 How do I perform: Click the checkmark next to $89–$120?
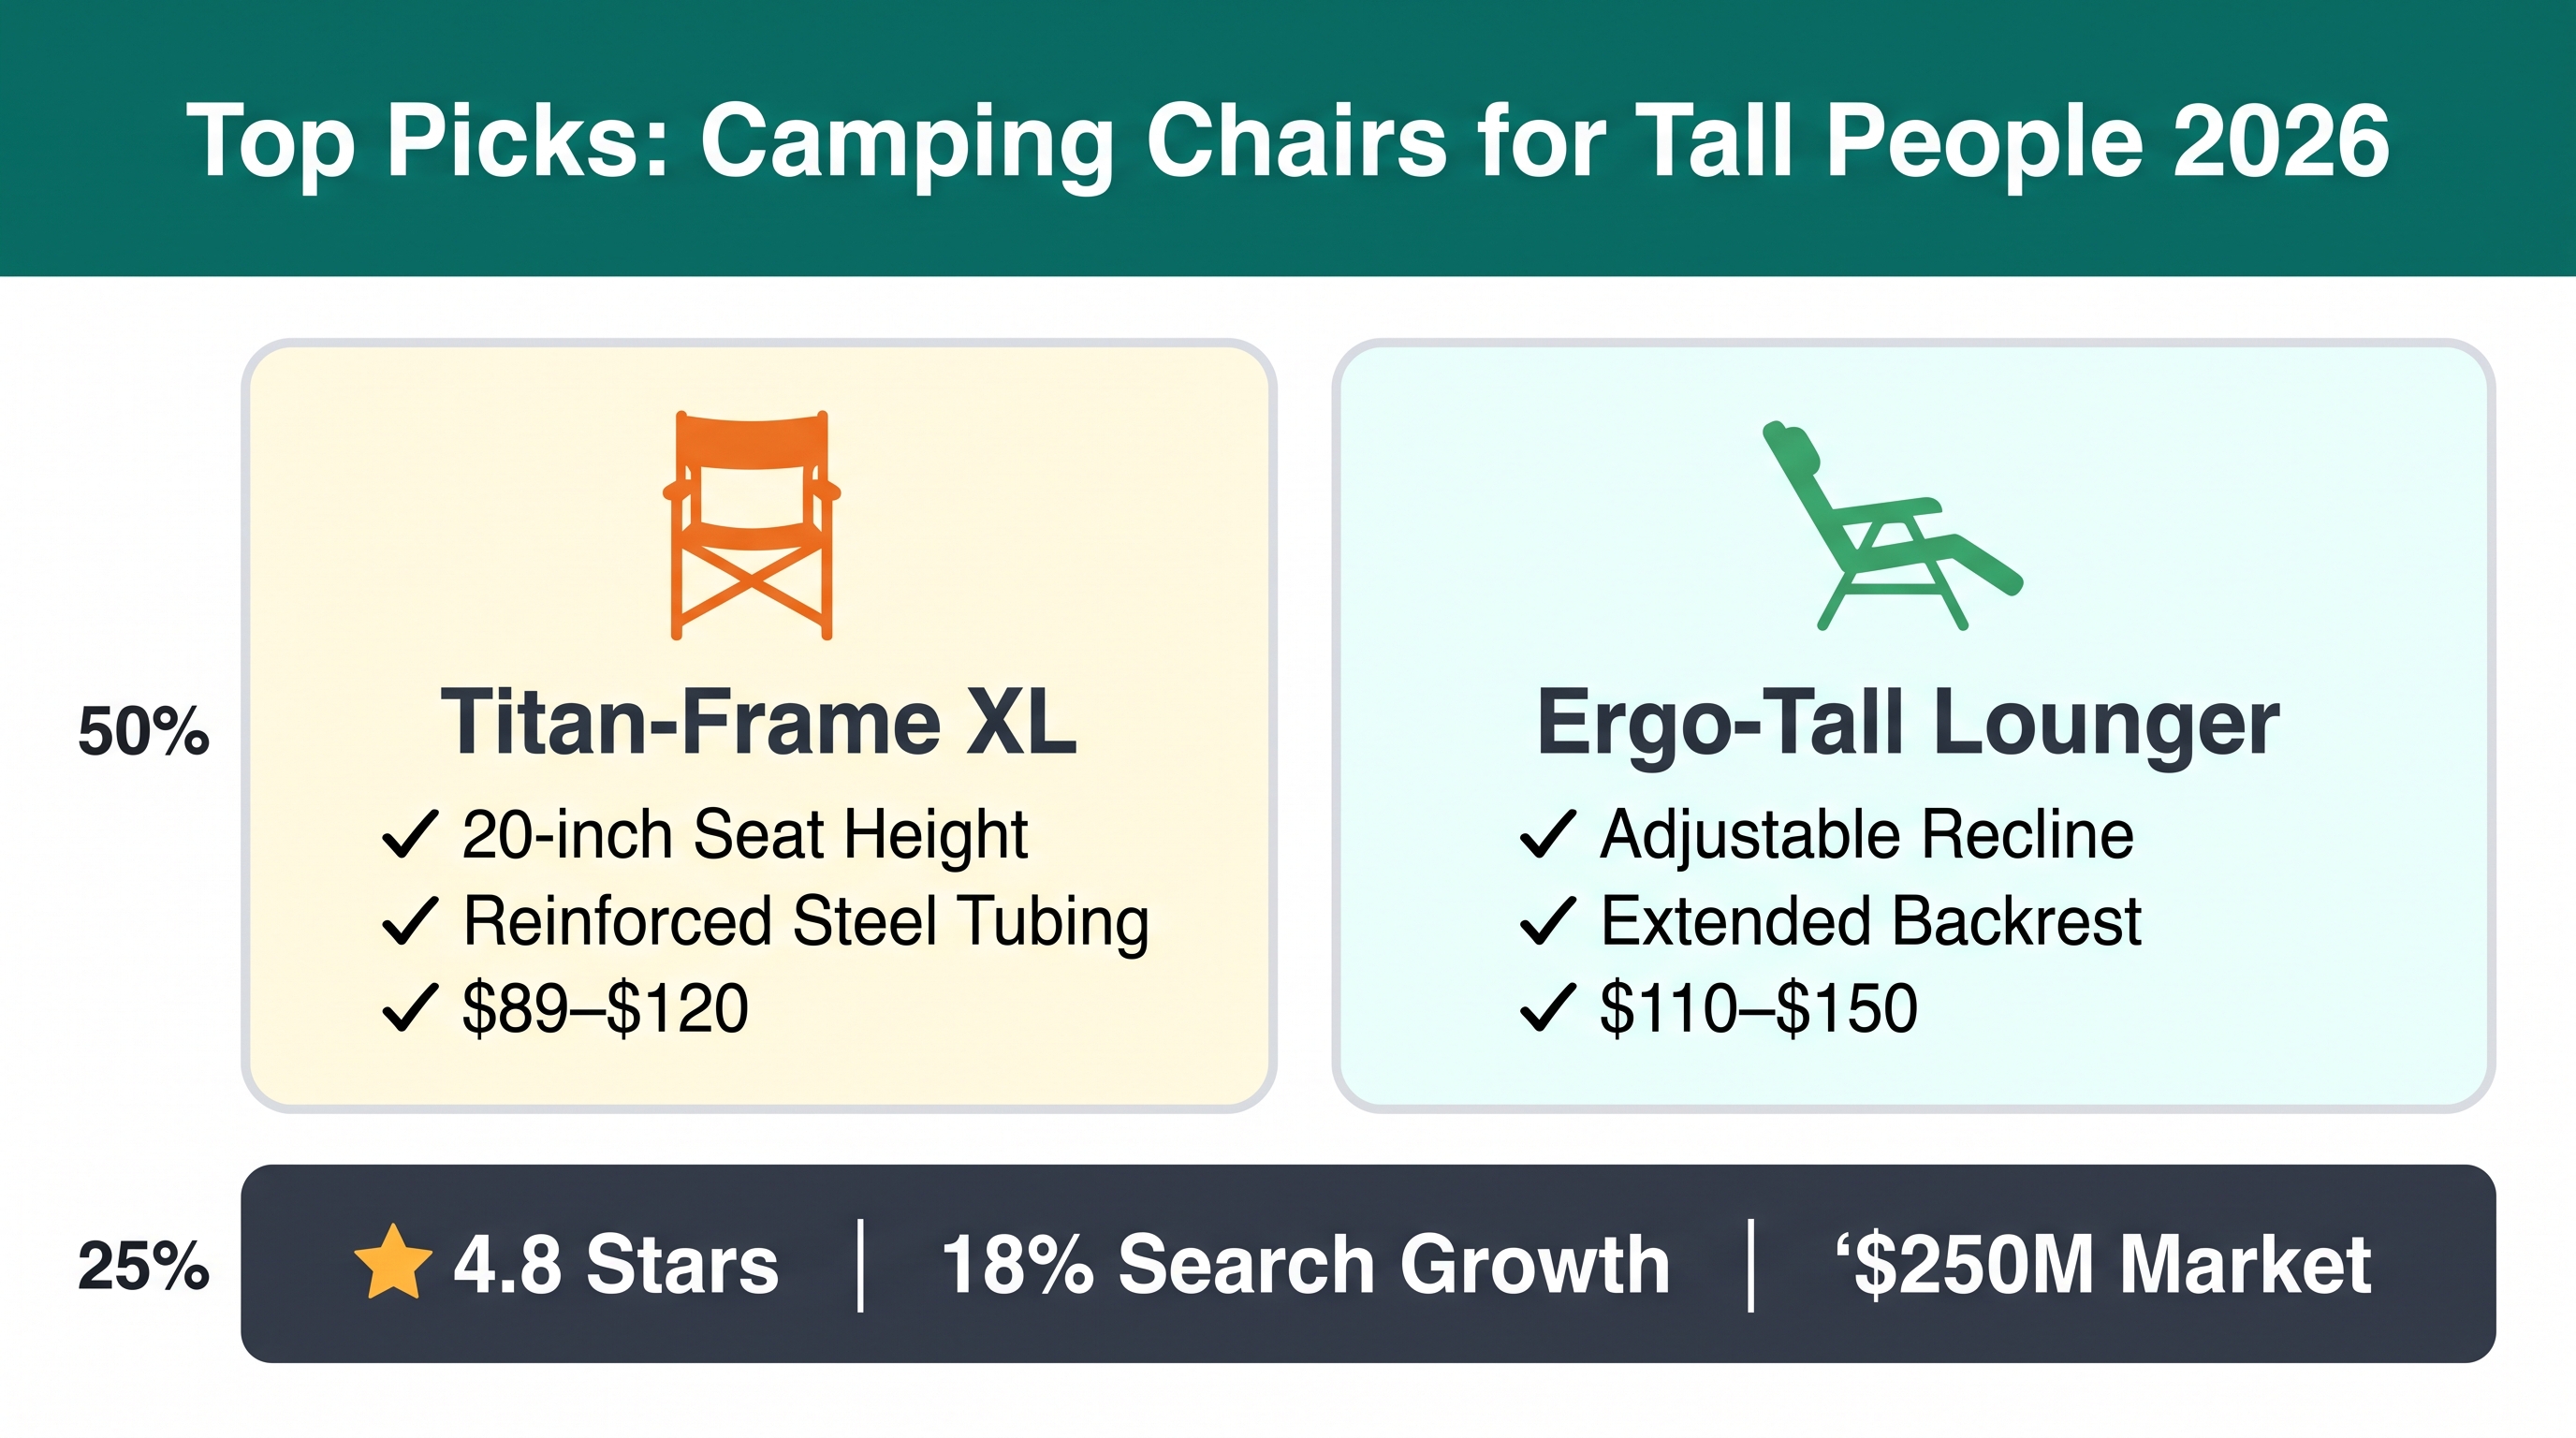pos(410,1007)
